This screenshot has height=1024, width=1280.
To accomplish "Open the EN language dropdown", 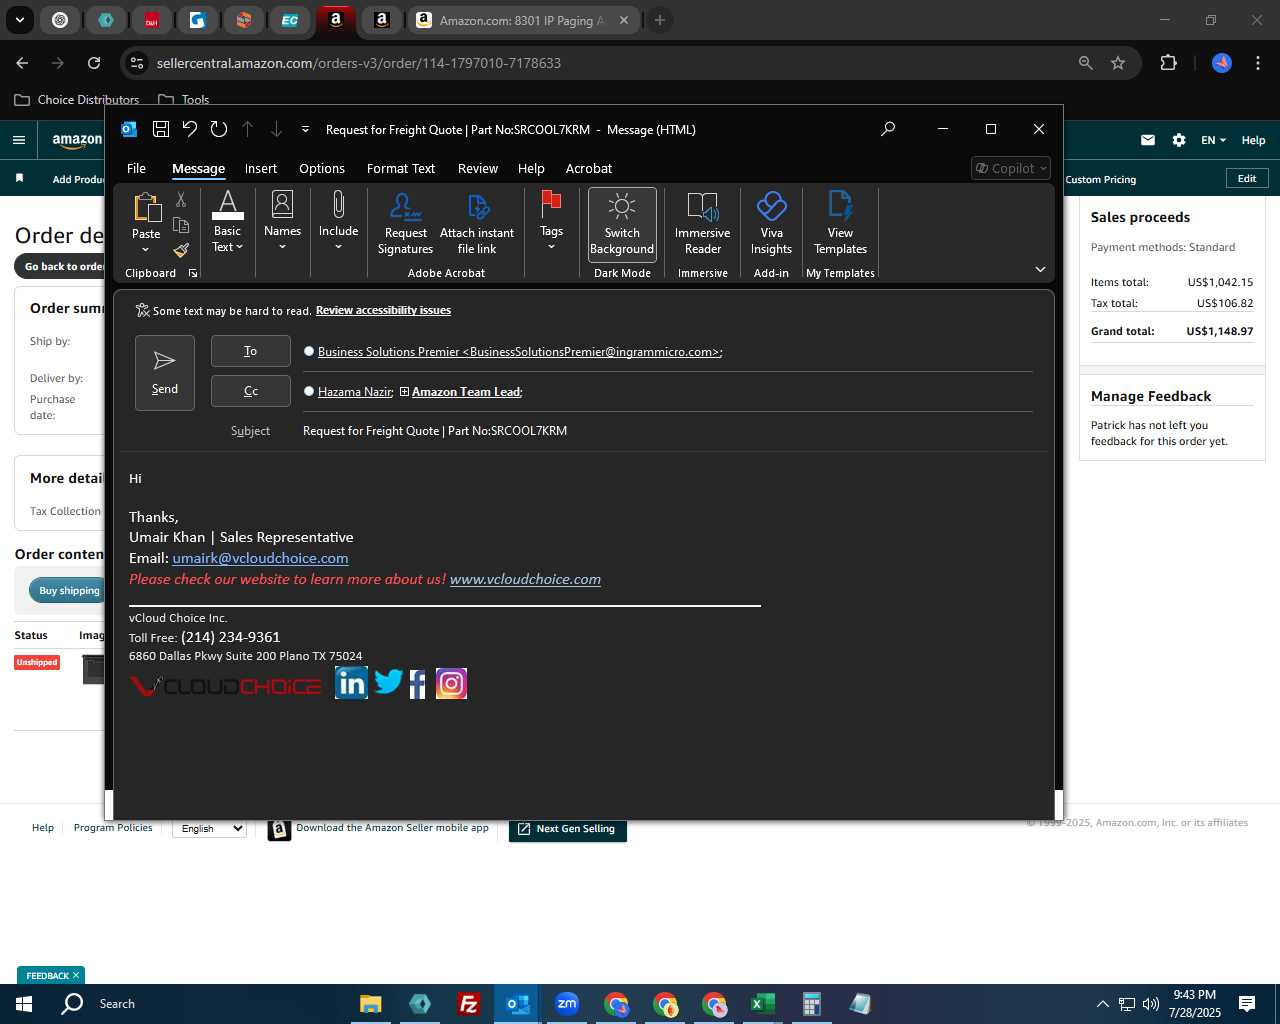I will (1213, 140).
